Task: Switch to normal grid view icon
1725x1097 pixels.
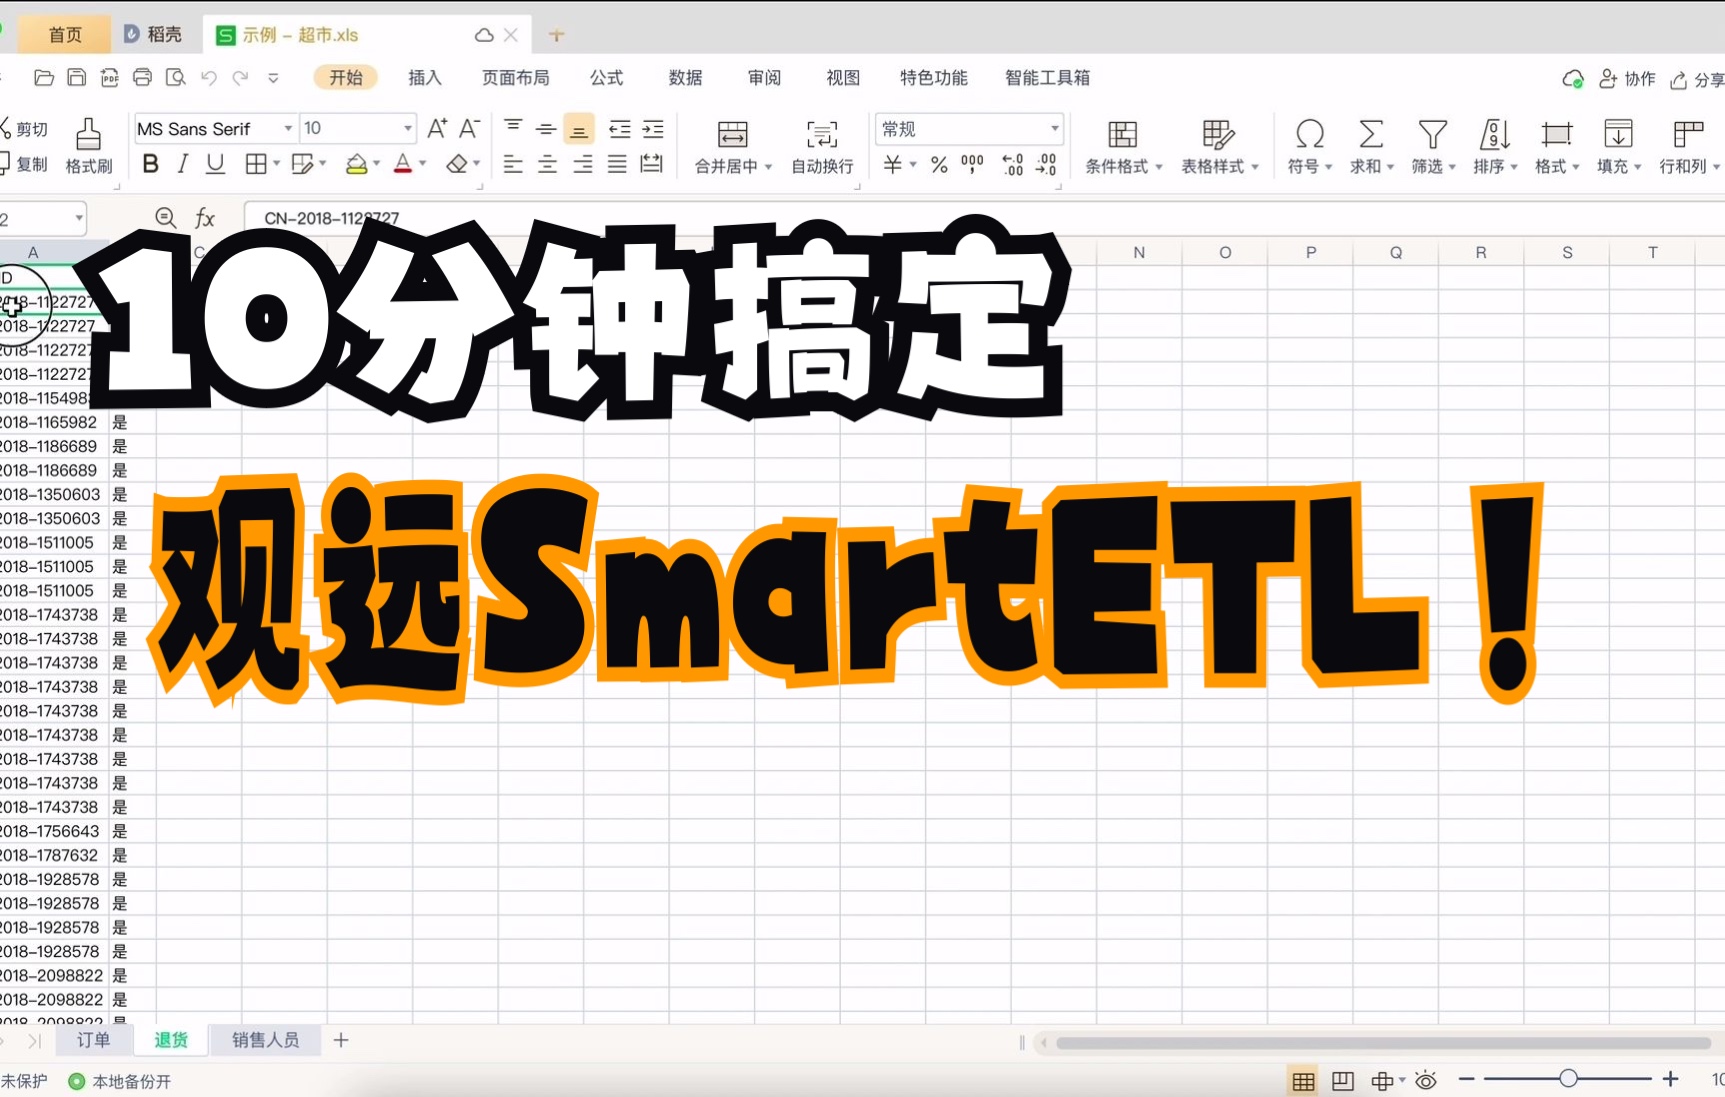Action: point(1303,1081)
